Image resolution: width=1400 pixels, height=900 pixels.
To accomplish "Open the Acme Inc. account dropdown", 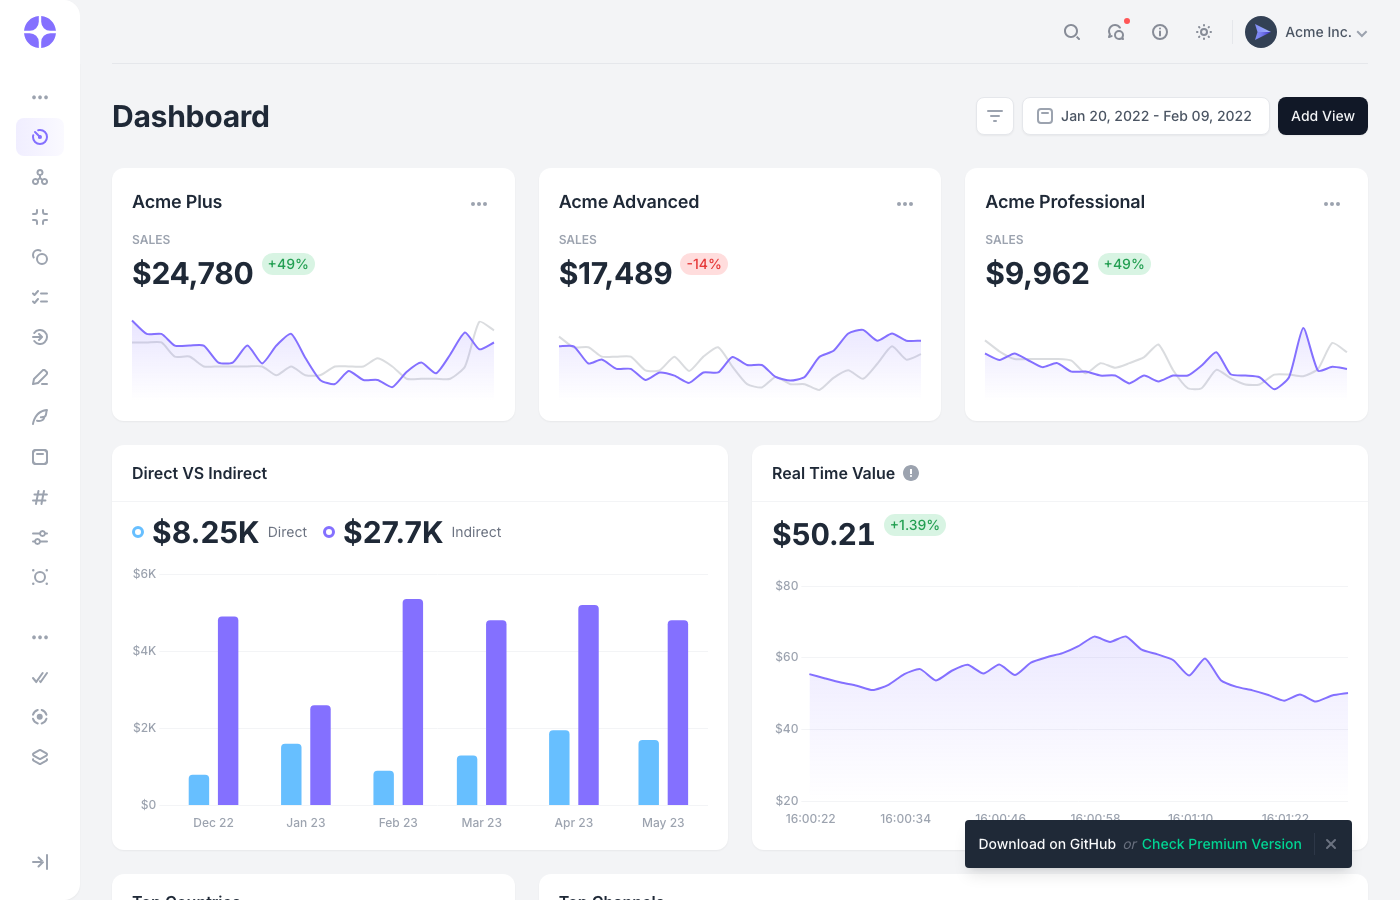I will tap(1307, 32).
